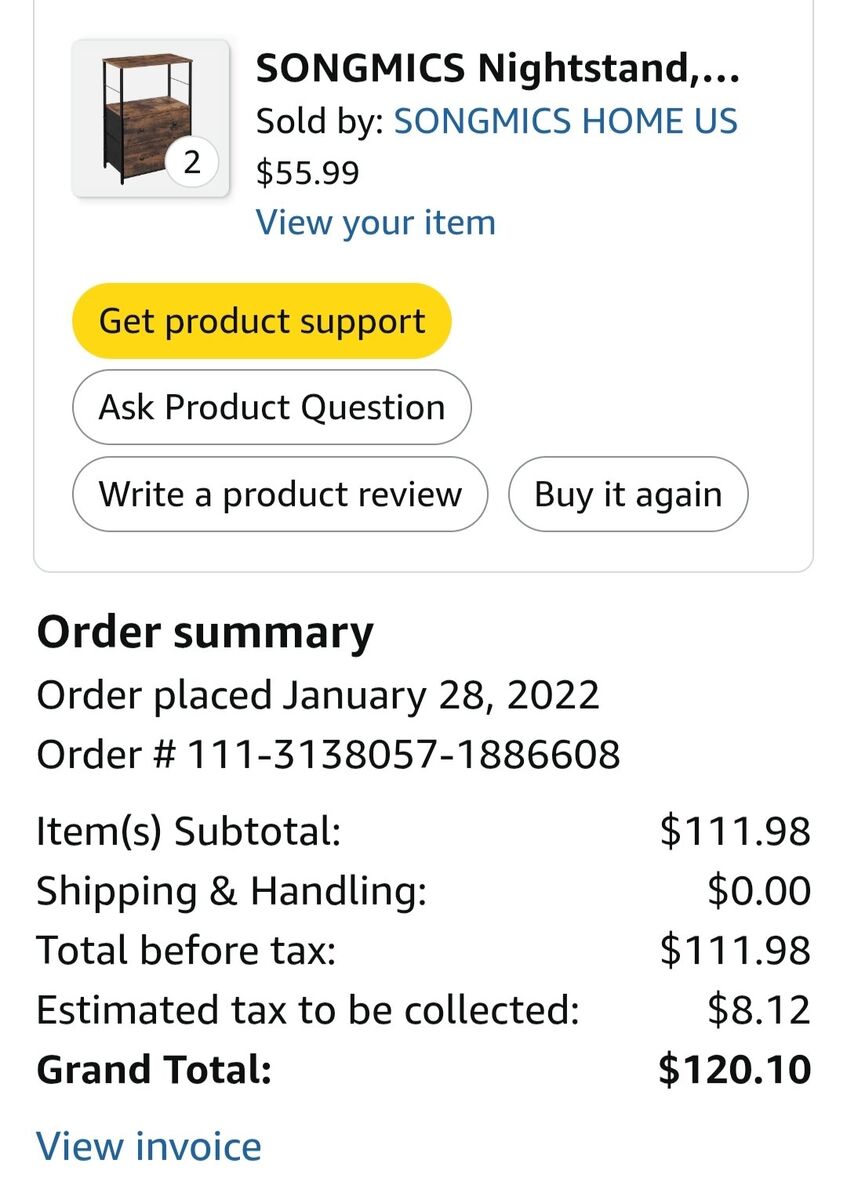The width and height of the screenshot is (847, 1200).
Task: Click the Shipping & Handling $0.00 value
Action: click(758, 891)
